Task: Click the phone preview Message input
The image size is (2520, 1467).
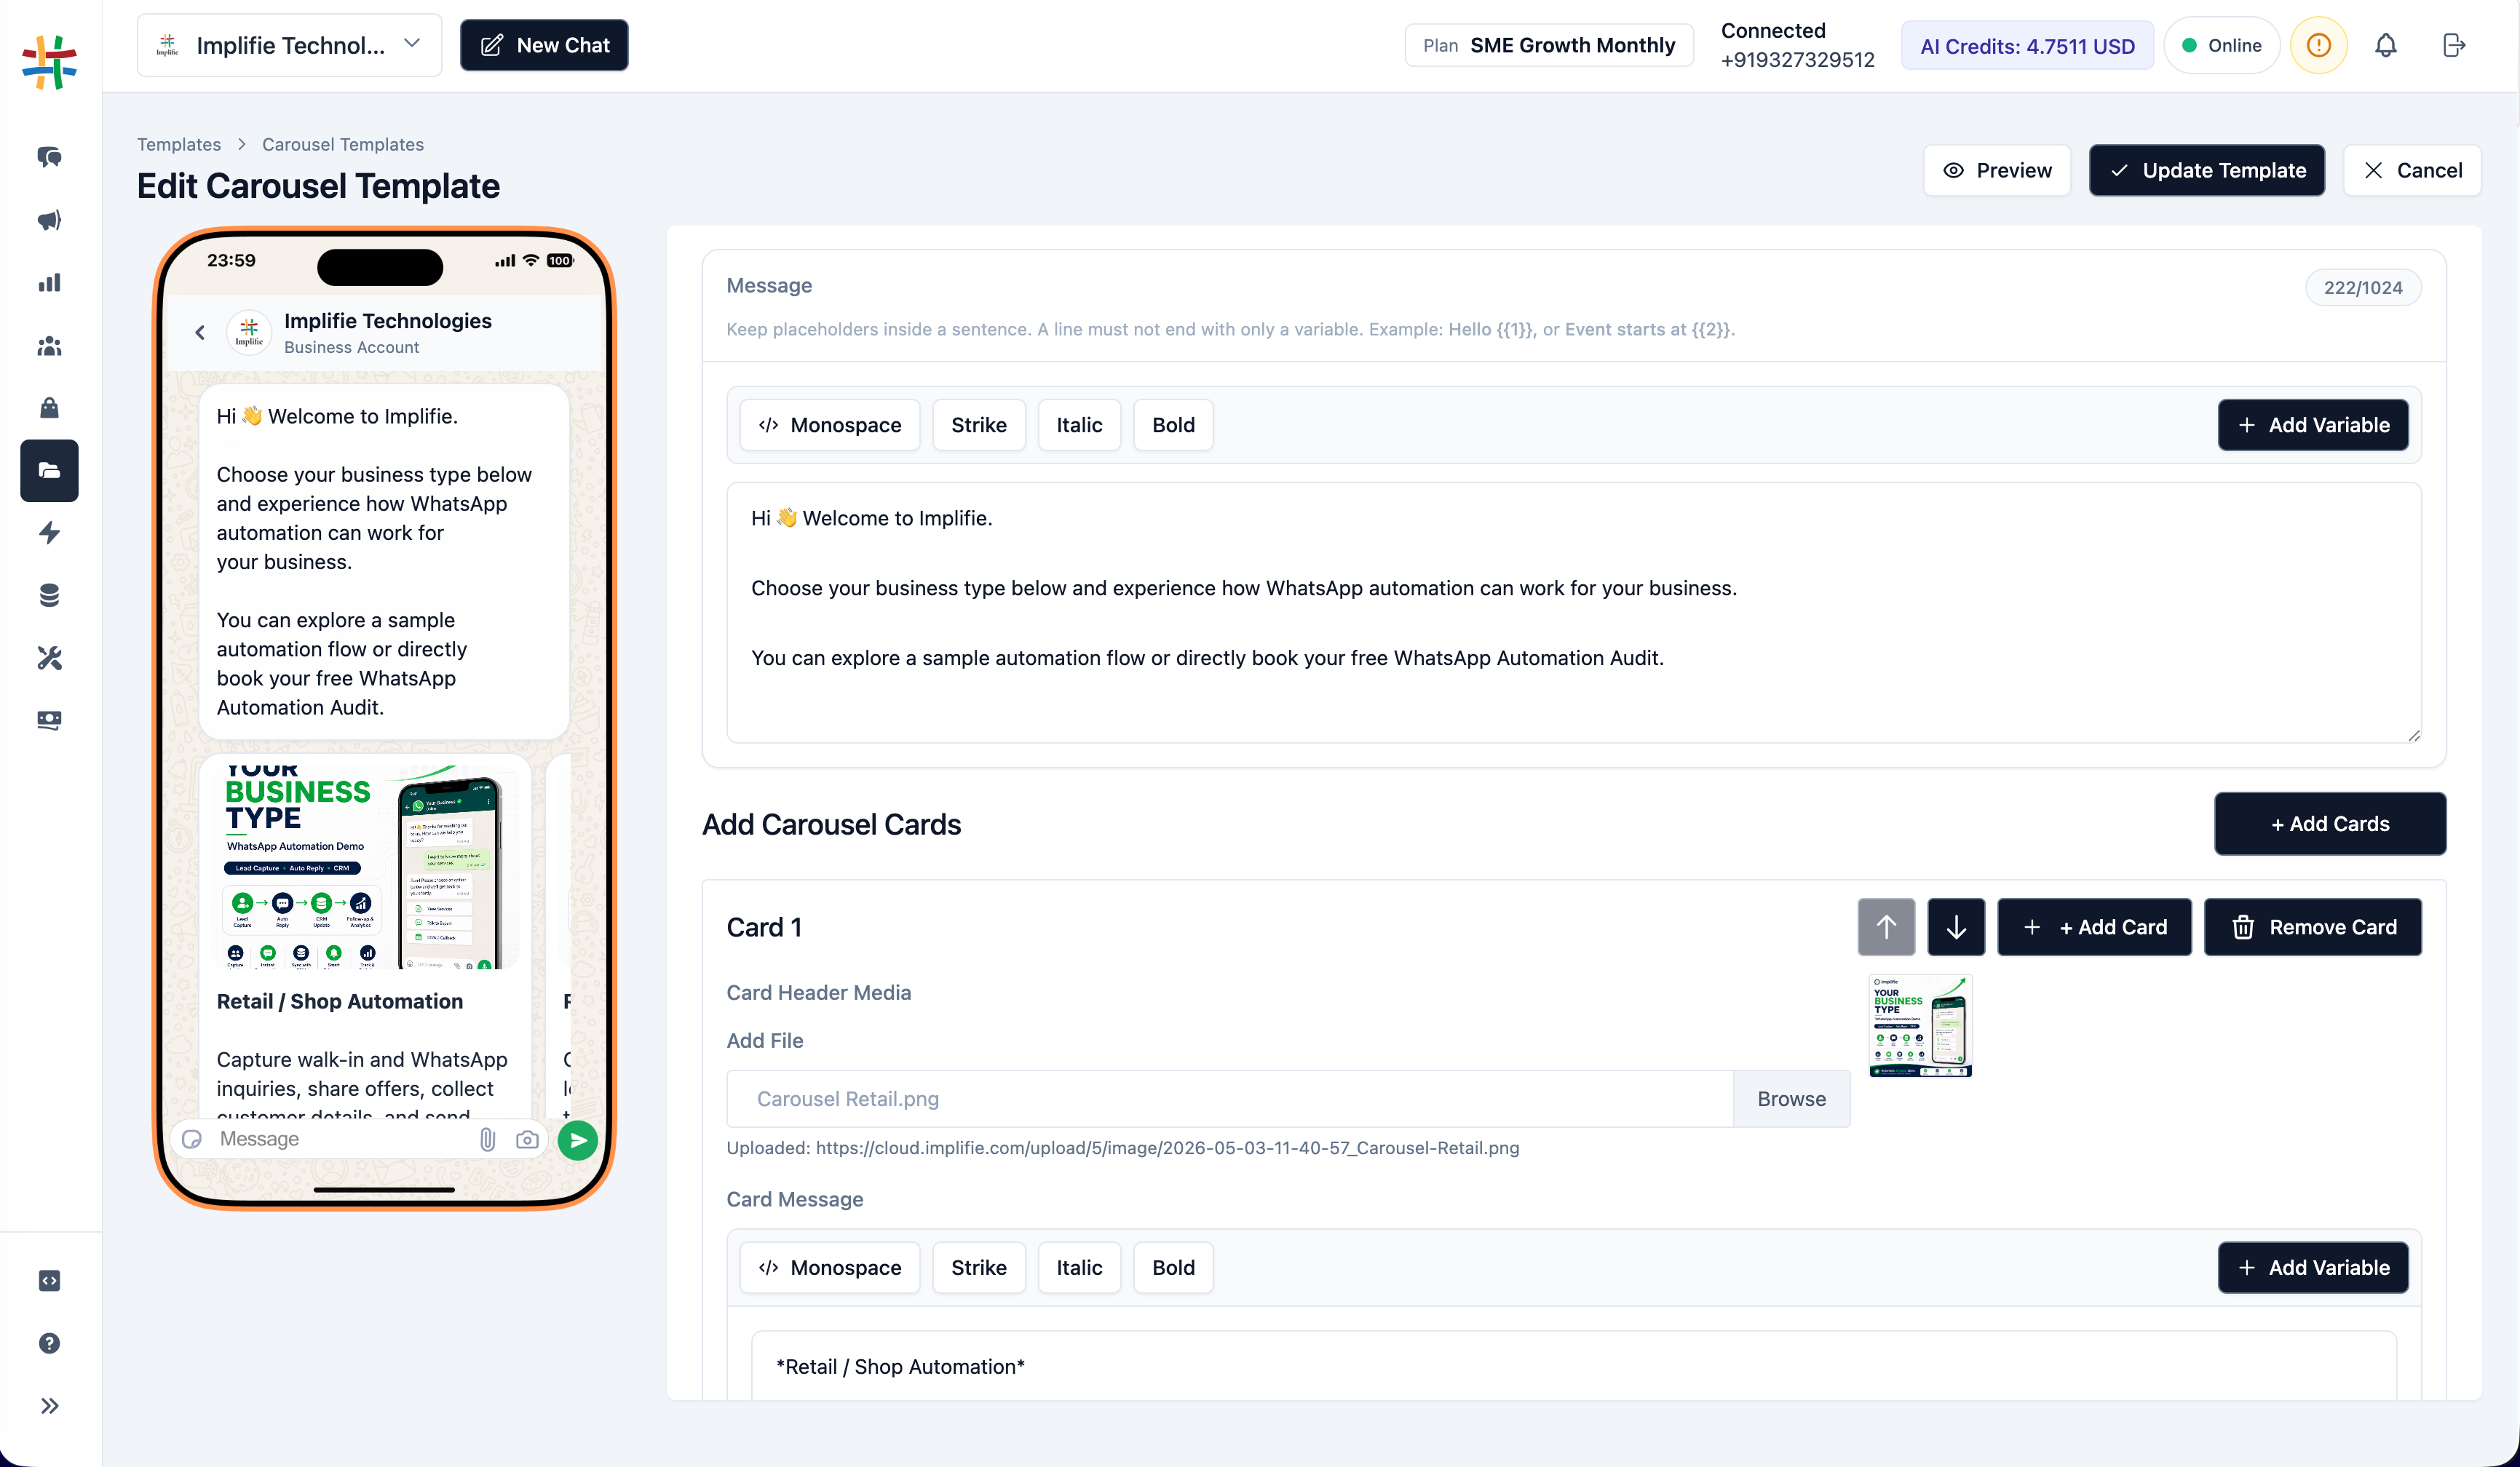Action: [x=340, y=1139]
